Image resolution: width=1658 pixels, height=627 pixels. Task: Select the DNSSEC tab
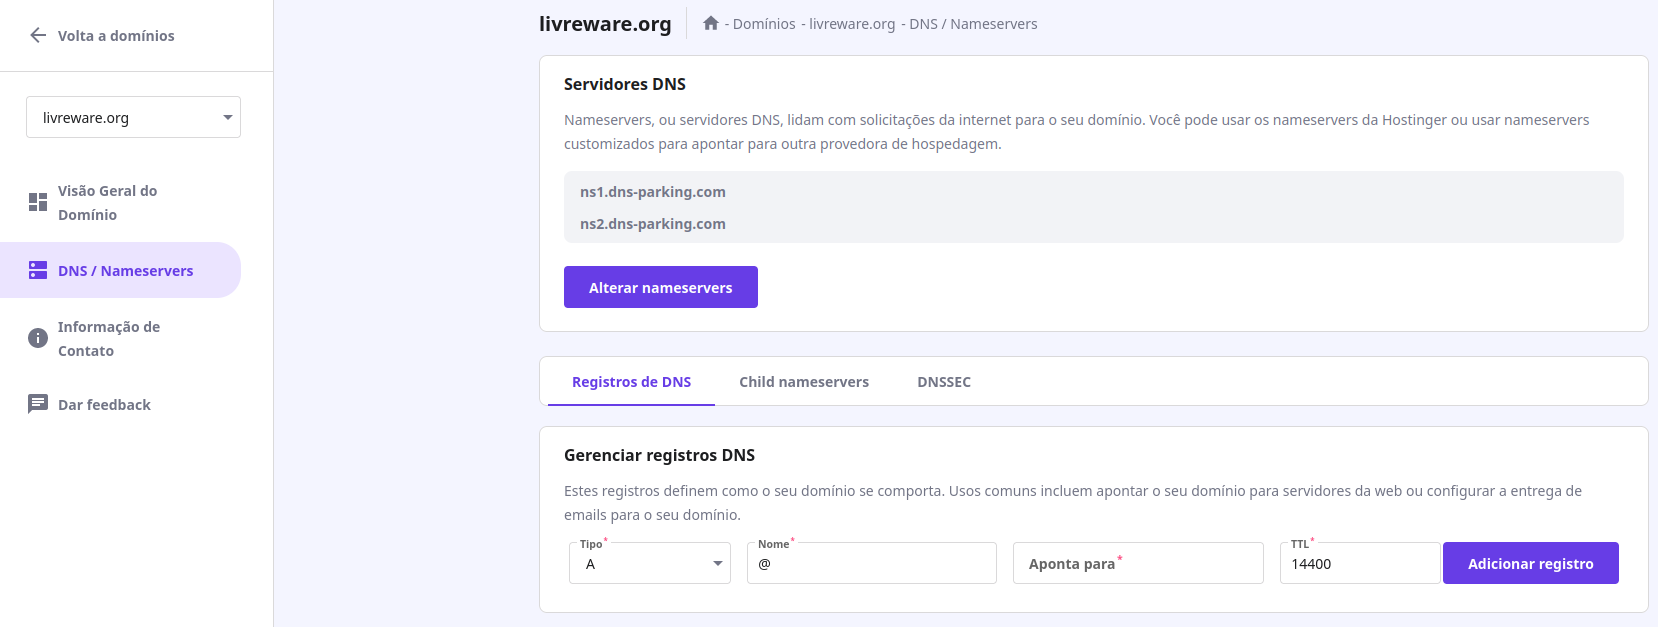tap(943, 382)
